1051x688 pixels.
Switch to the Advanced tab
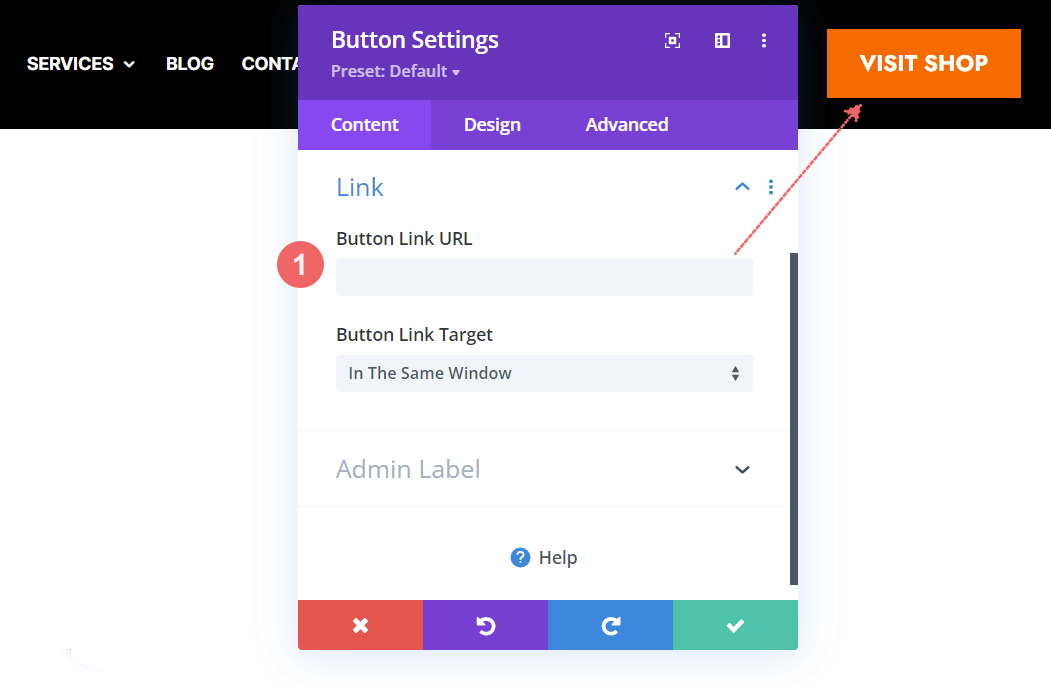(x=626, y=124)
